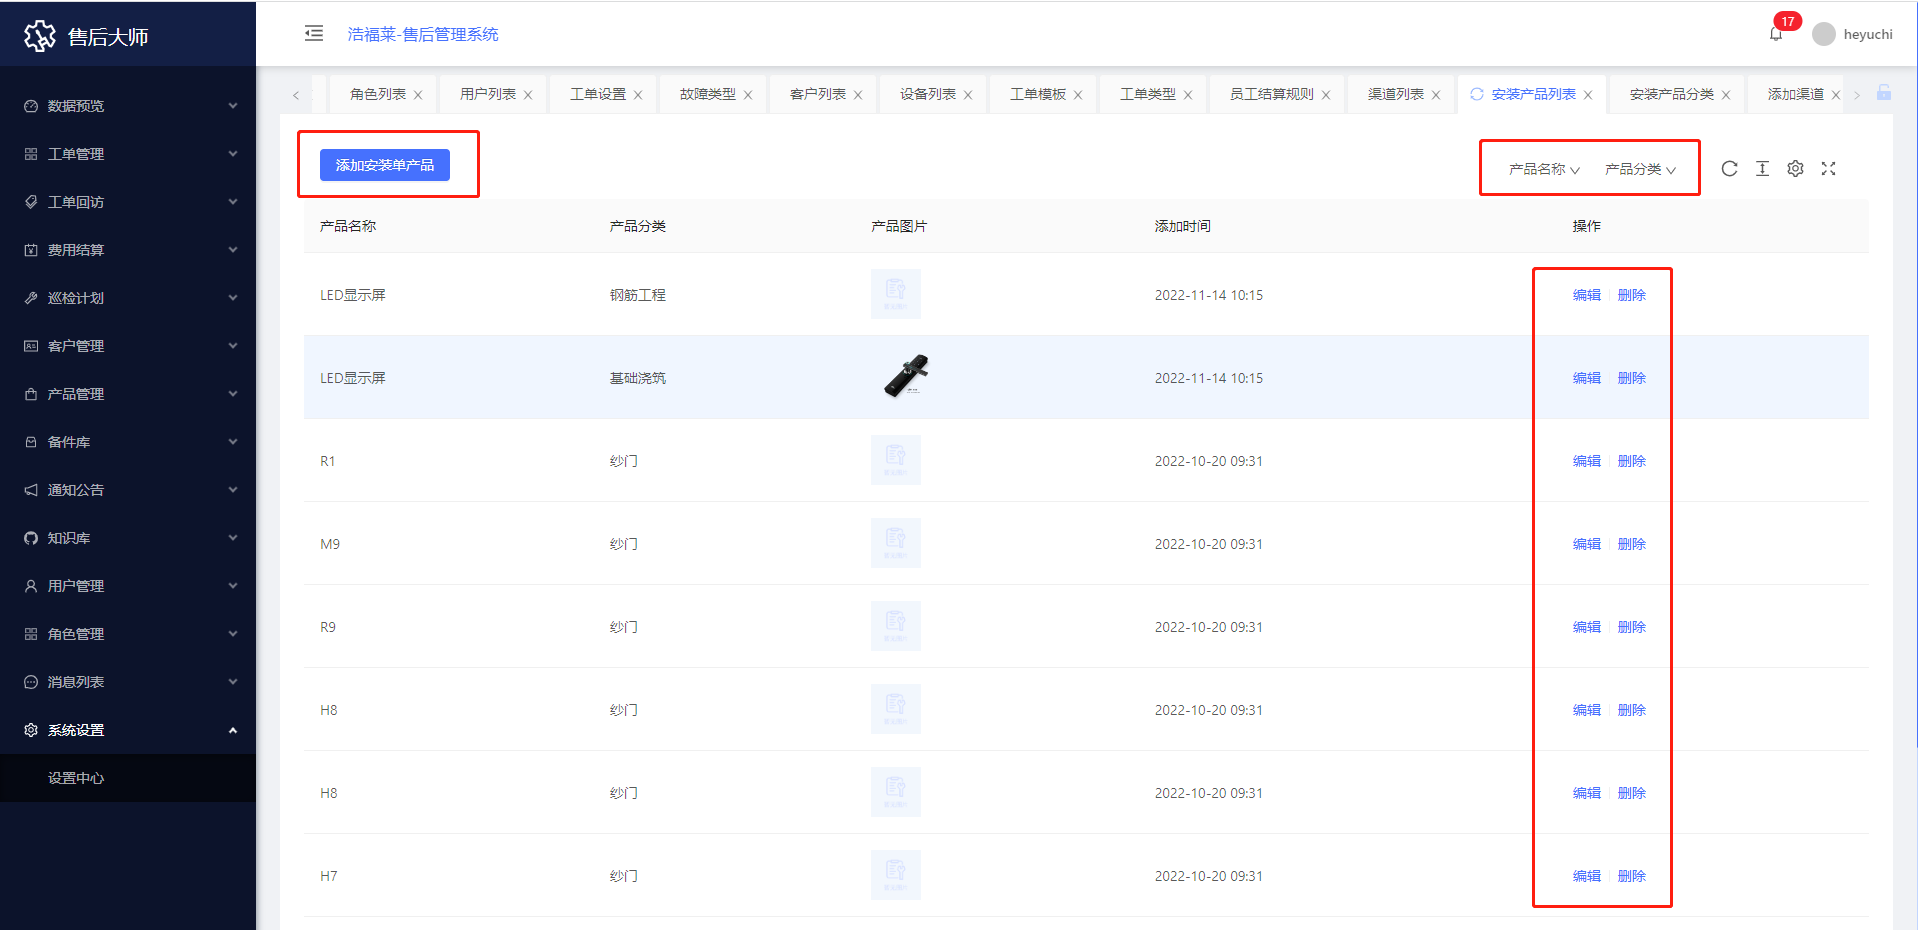Collapse the 系统设置 sidebar section
1918x930 pixels.
pos(128,730)
